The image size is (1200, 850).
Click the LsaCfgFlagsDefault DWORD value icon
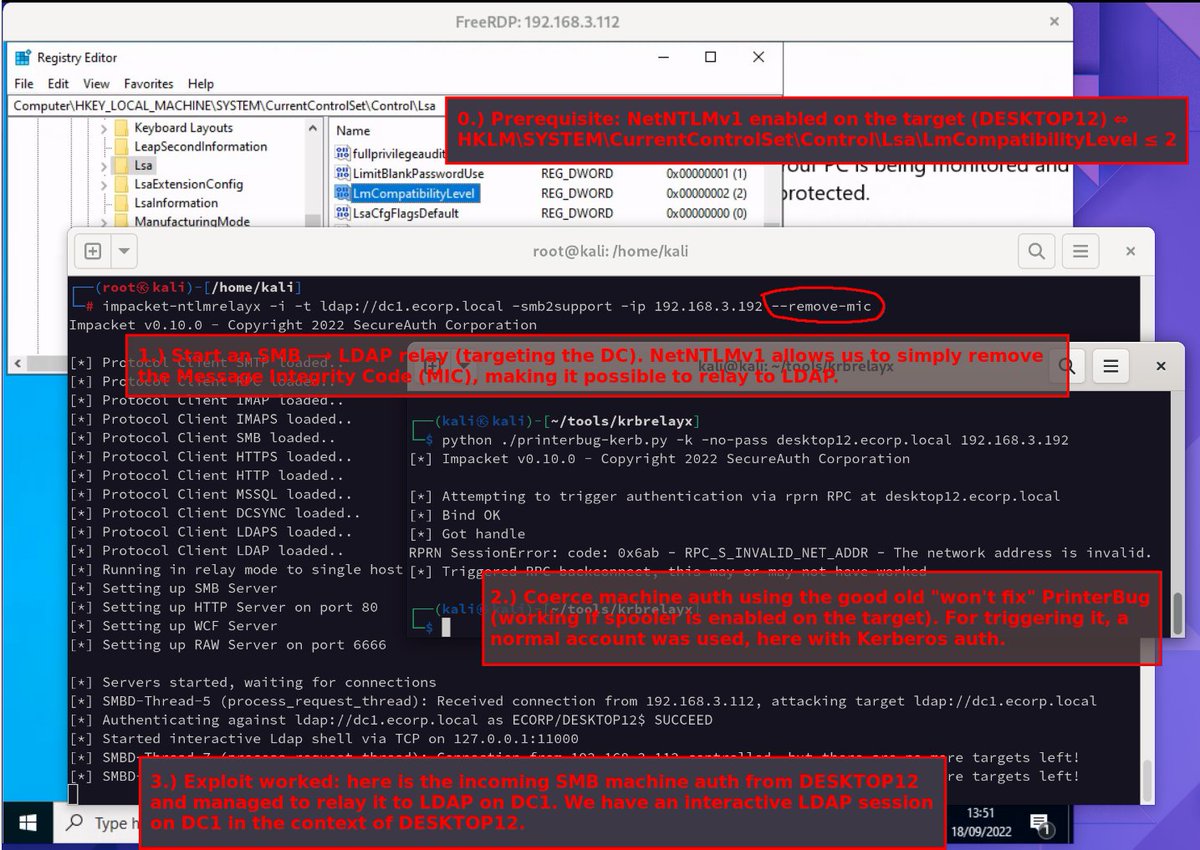pos(342,213)
